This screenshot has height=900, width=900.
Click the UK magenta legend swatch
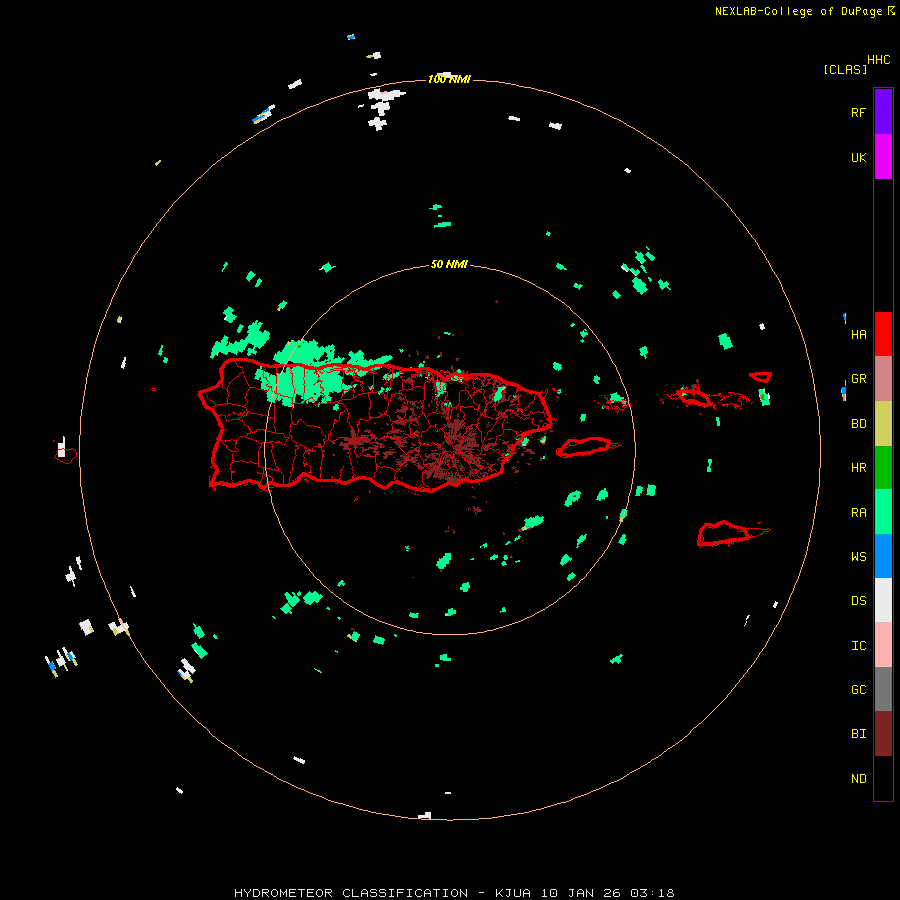click(883, 157)
